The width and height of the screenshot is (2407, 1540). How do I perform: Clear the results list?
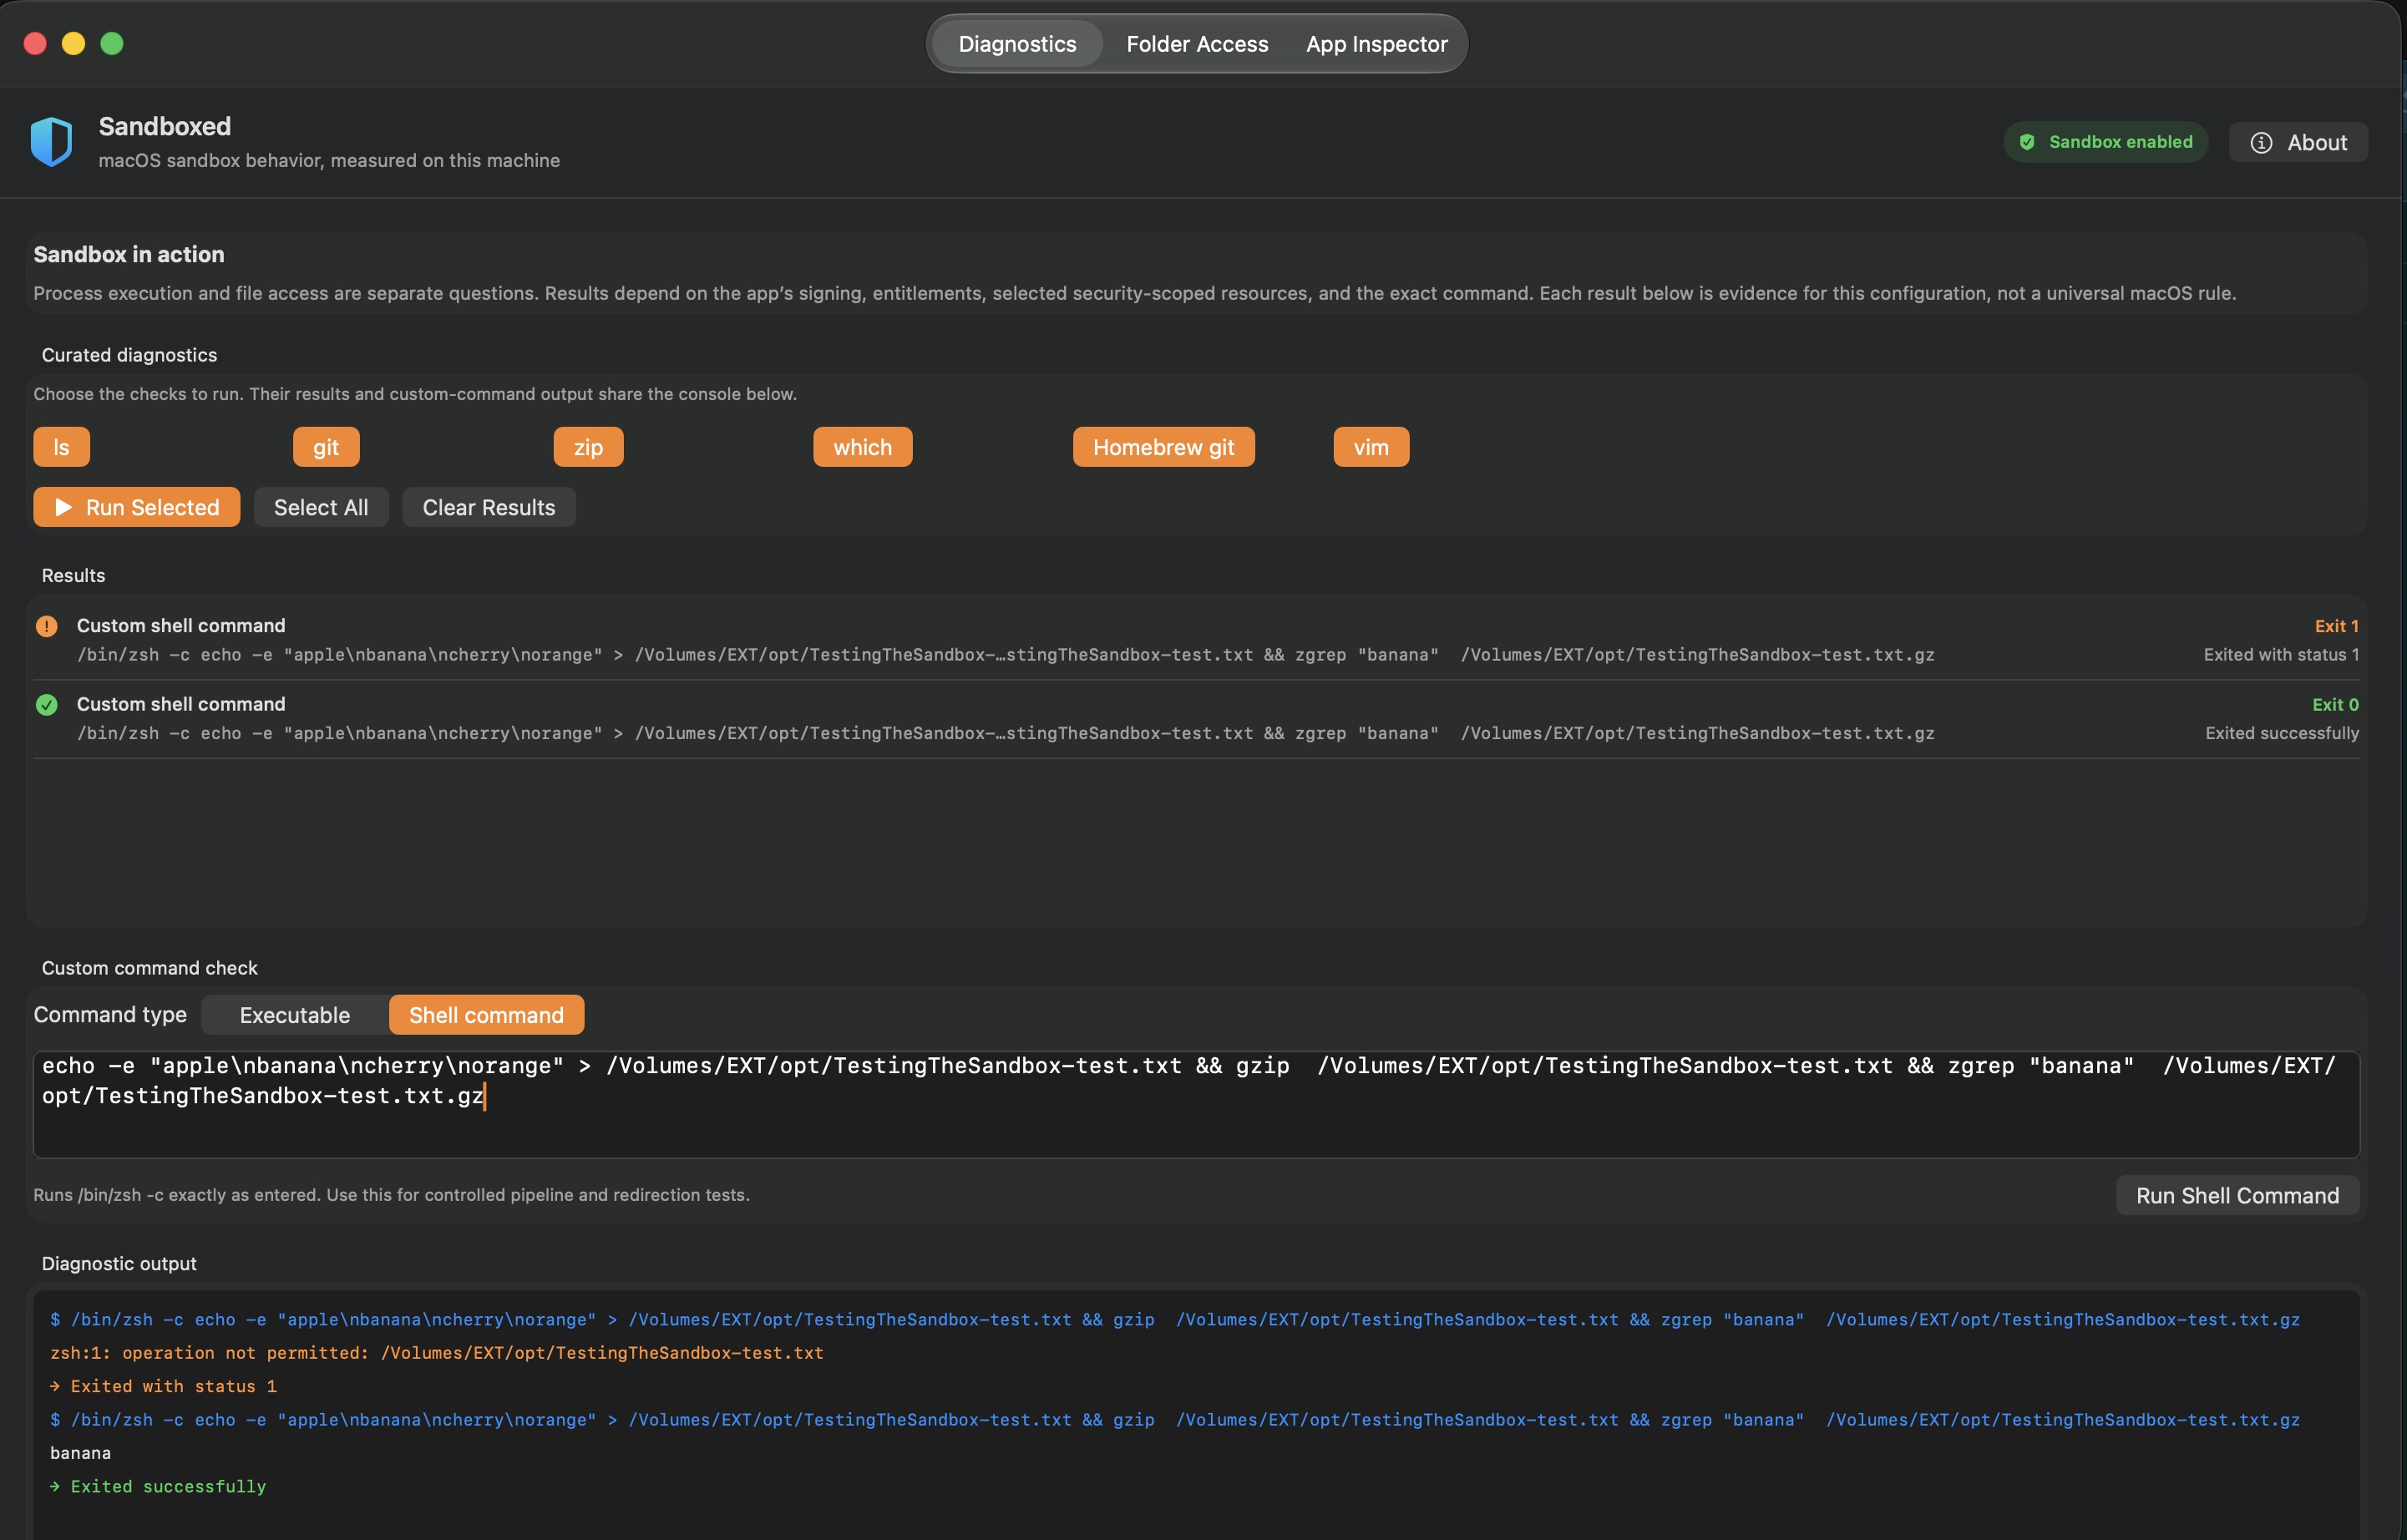click(x=488, y=507)
